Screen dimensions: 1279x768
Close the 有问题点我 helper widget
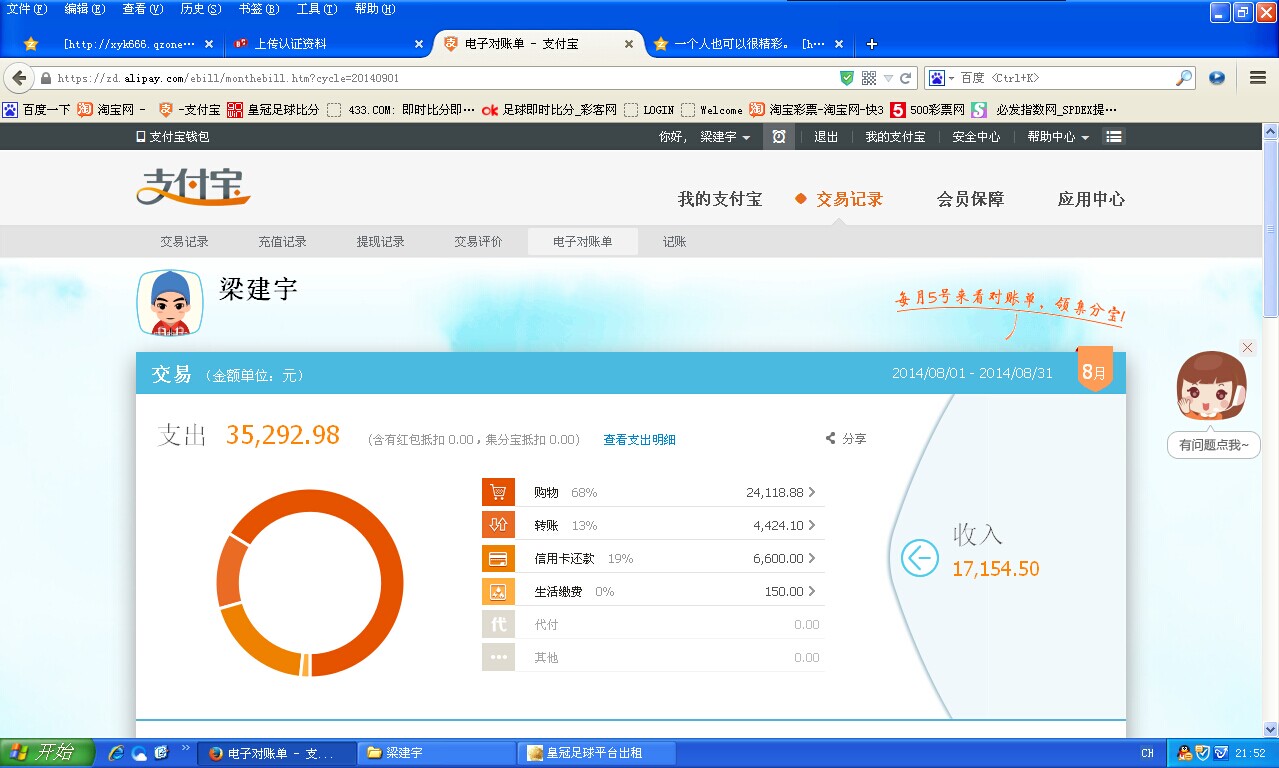pos(1247,347)
